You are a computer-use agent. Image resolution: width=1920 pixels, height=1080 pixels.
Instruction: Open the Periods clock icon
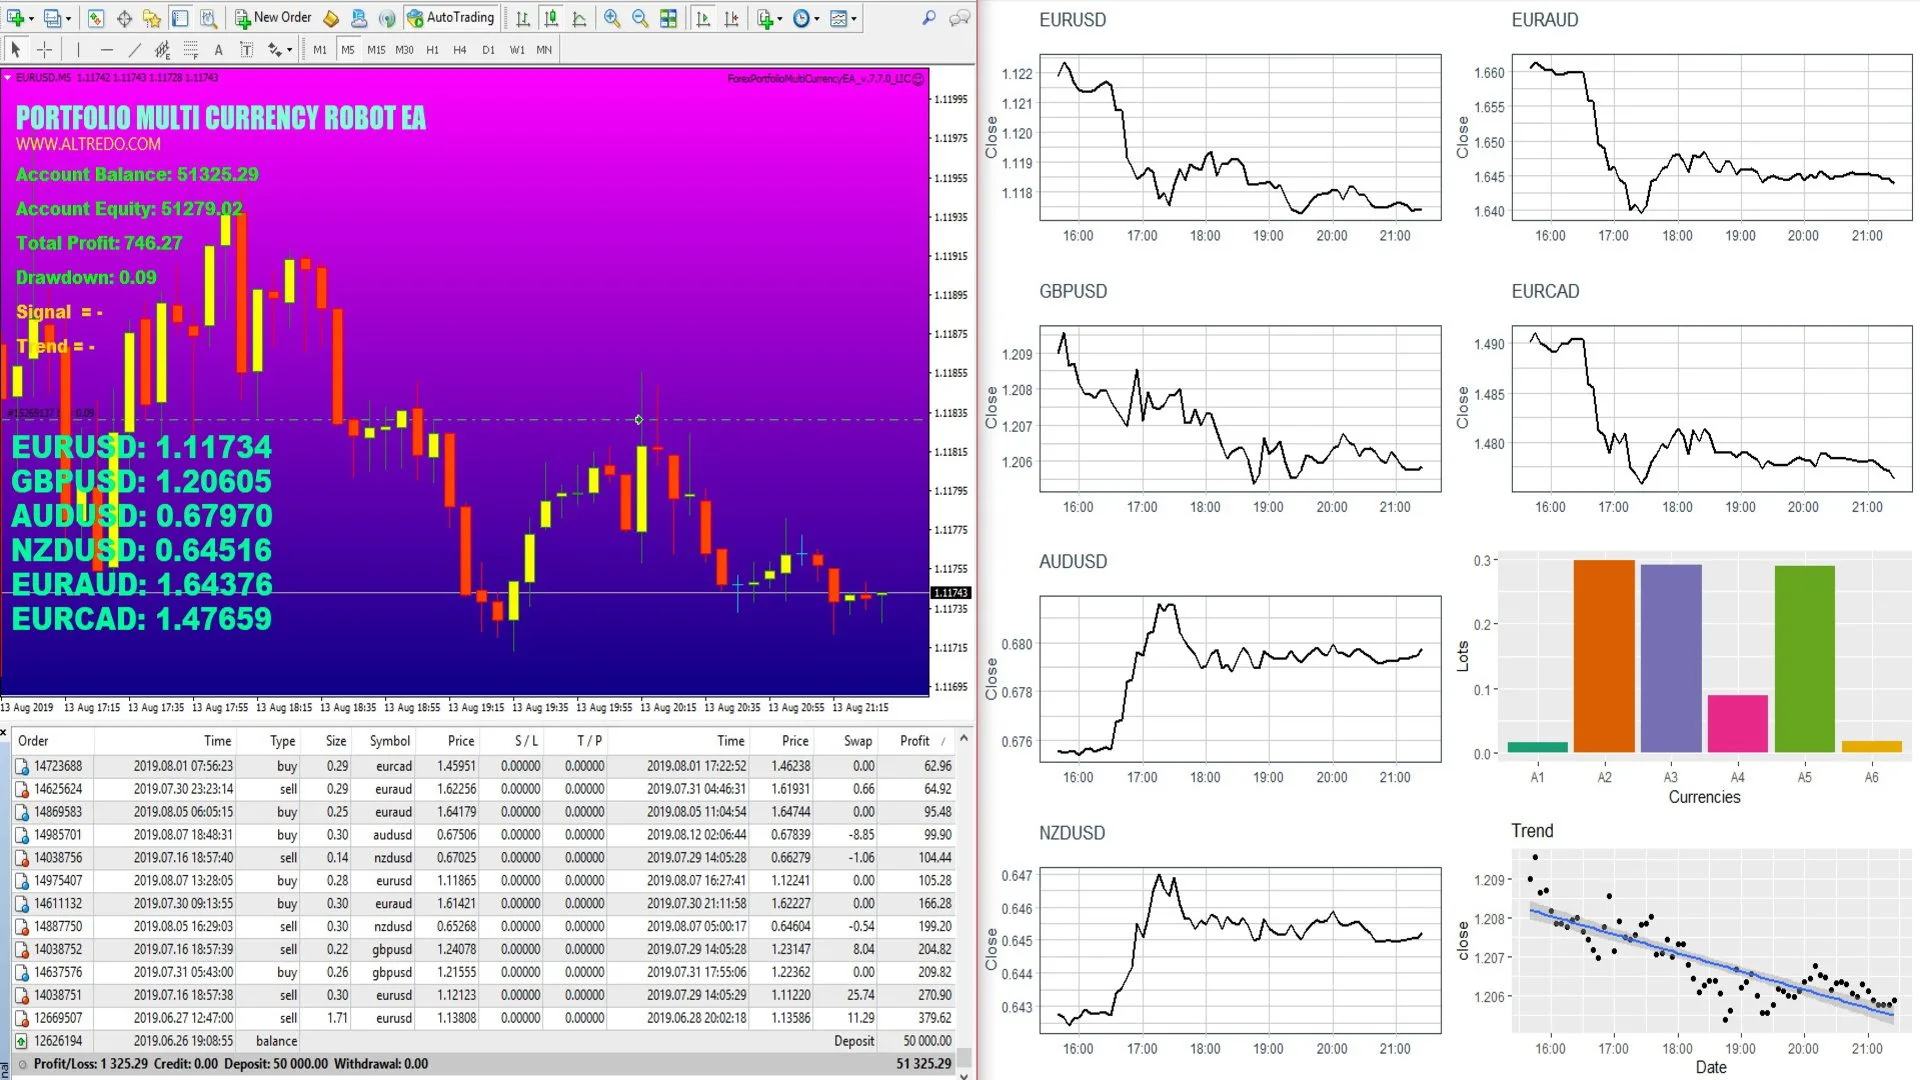(x=801, y=18)
